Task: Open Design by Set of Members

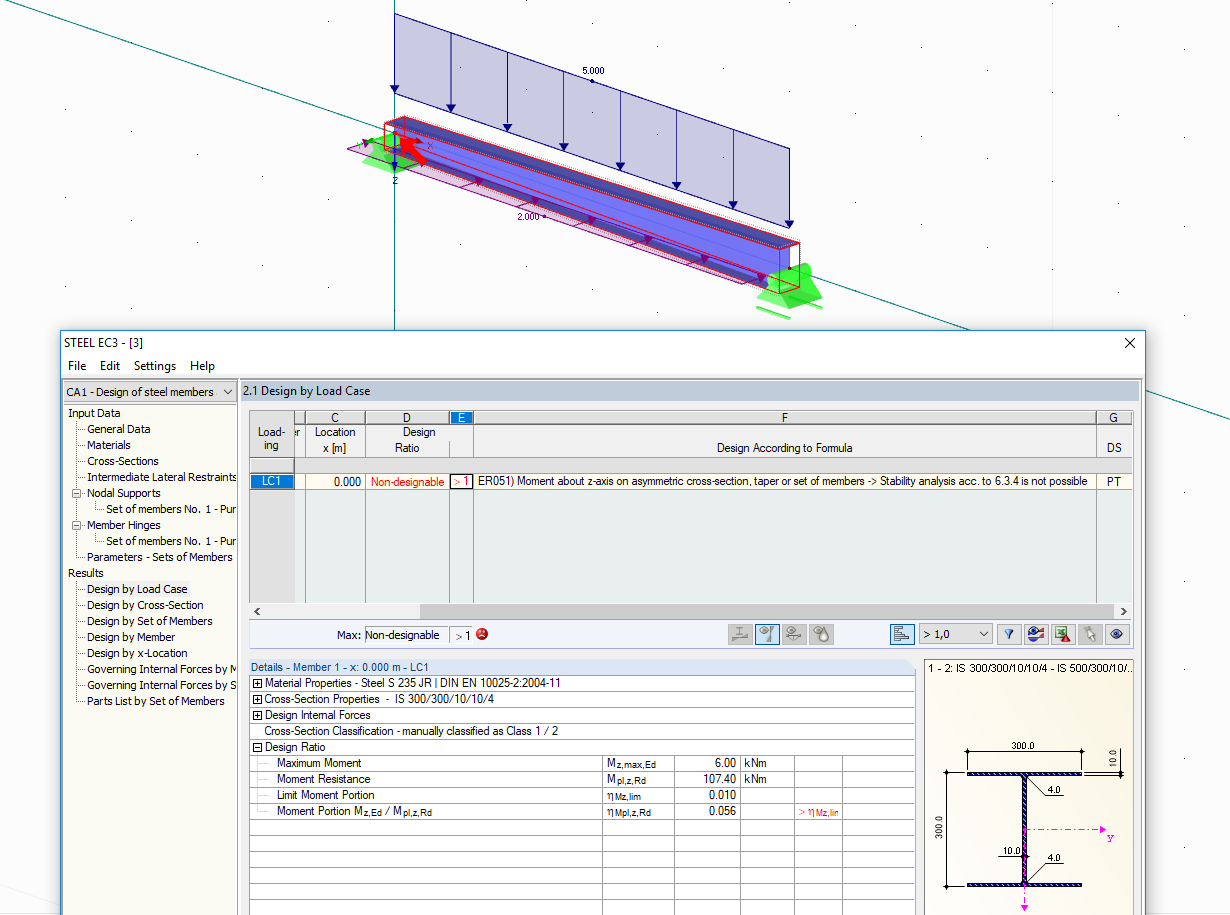Action: tap(150, 621)
